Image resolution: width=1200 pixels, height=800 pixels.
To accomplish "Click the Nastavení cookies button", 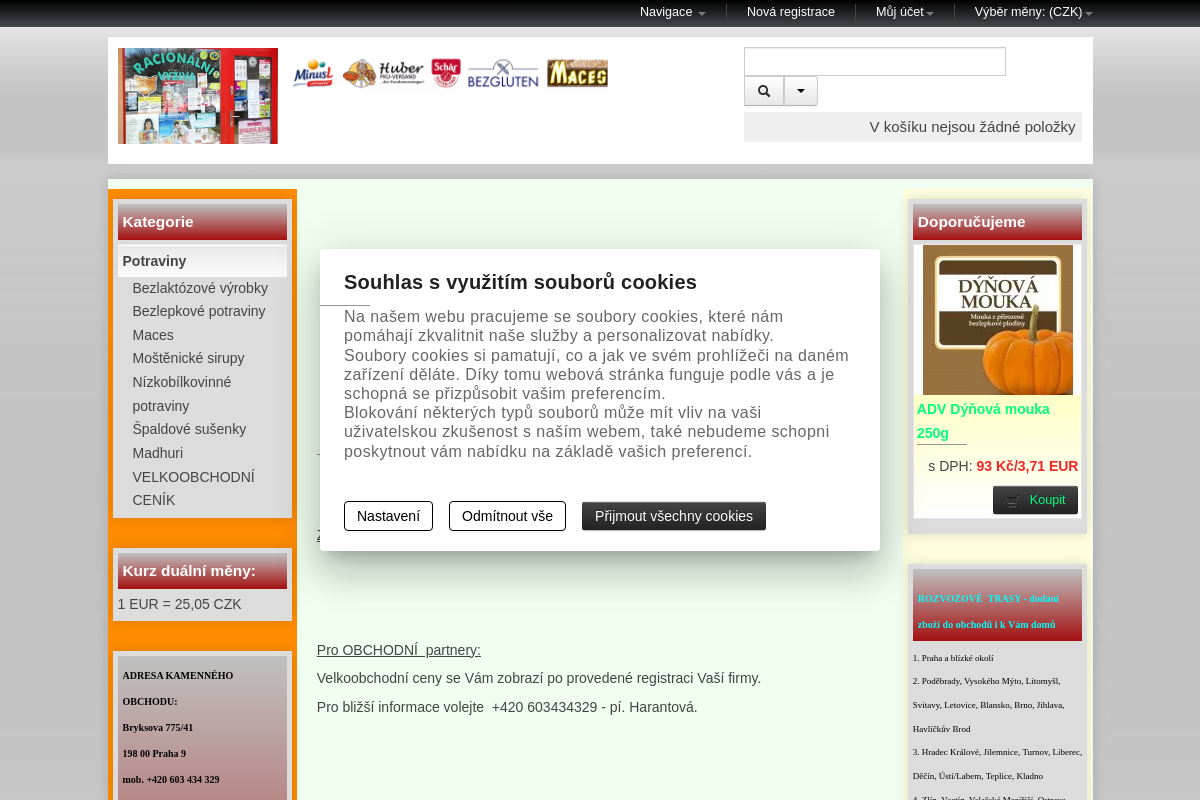I will tap(388, 516).
